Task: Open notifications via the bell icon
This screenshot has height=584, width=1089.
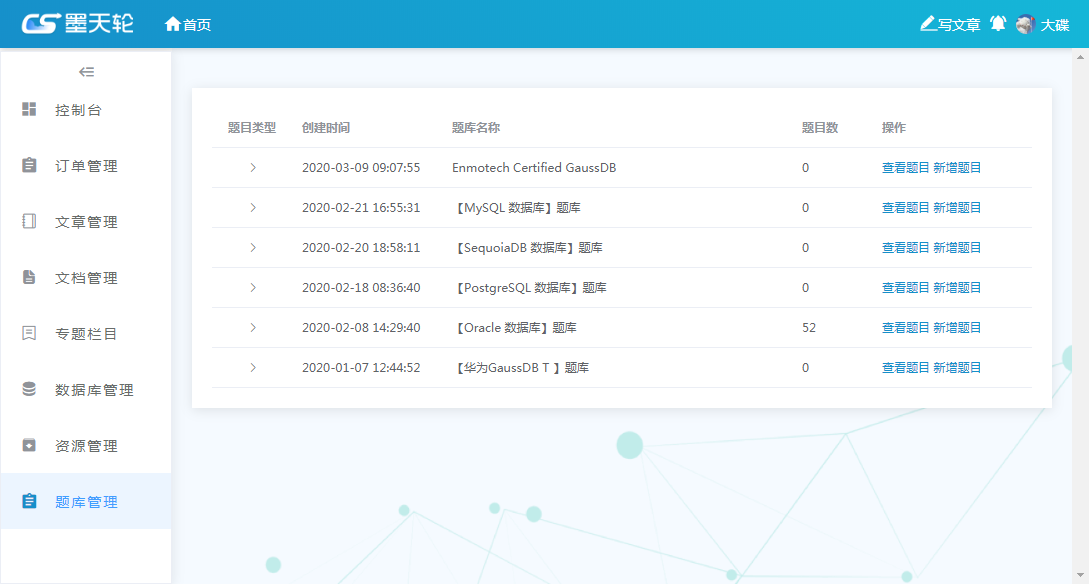Action: 997,24
